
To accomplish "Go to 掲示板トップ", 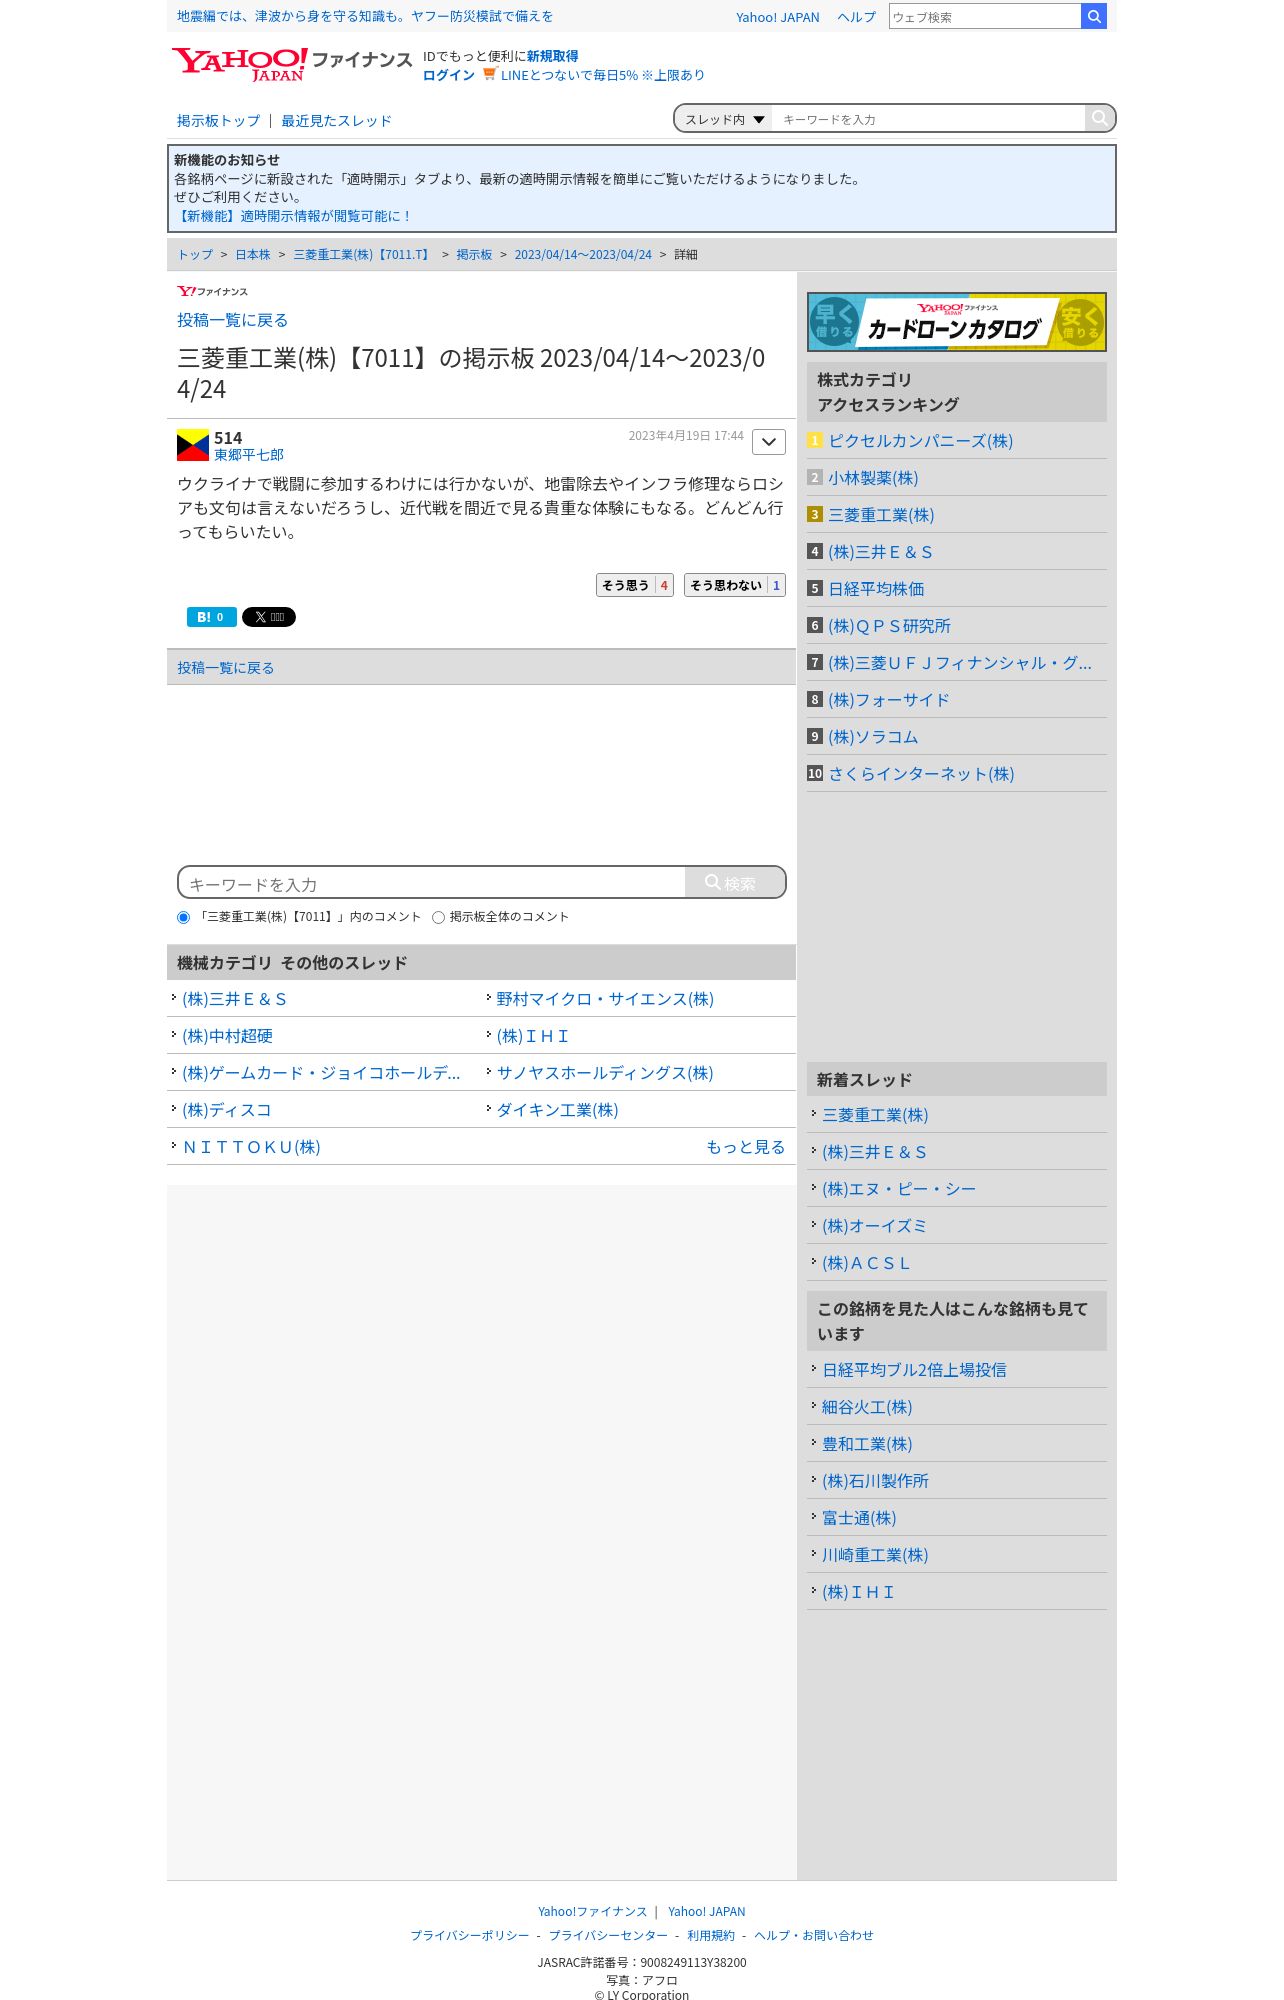I will click(x=218, y=121).
